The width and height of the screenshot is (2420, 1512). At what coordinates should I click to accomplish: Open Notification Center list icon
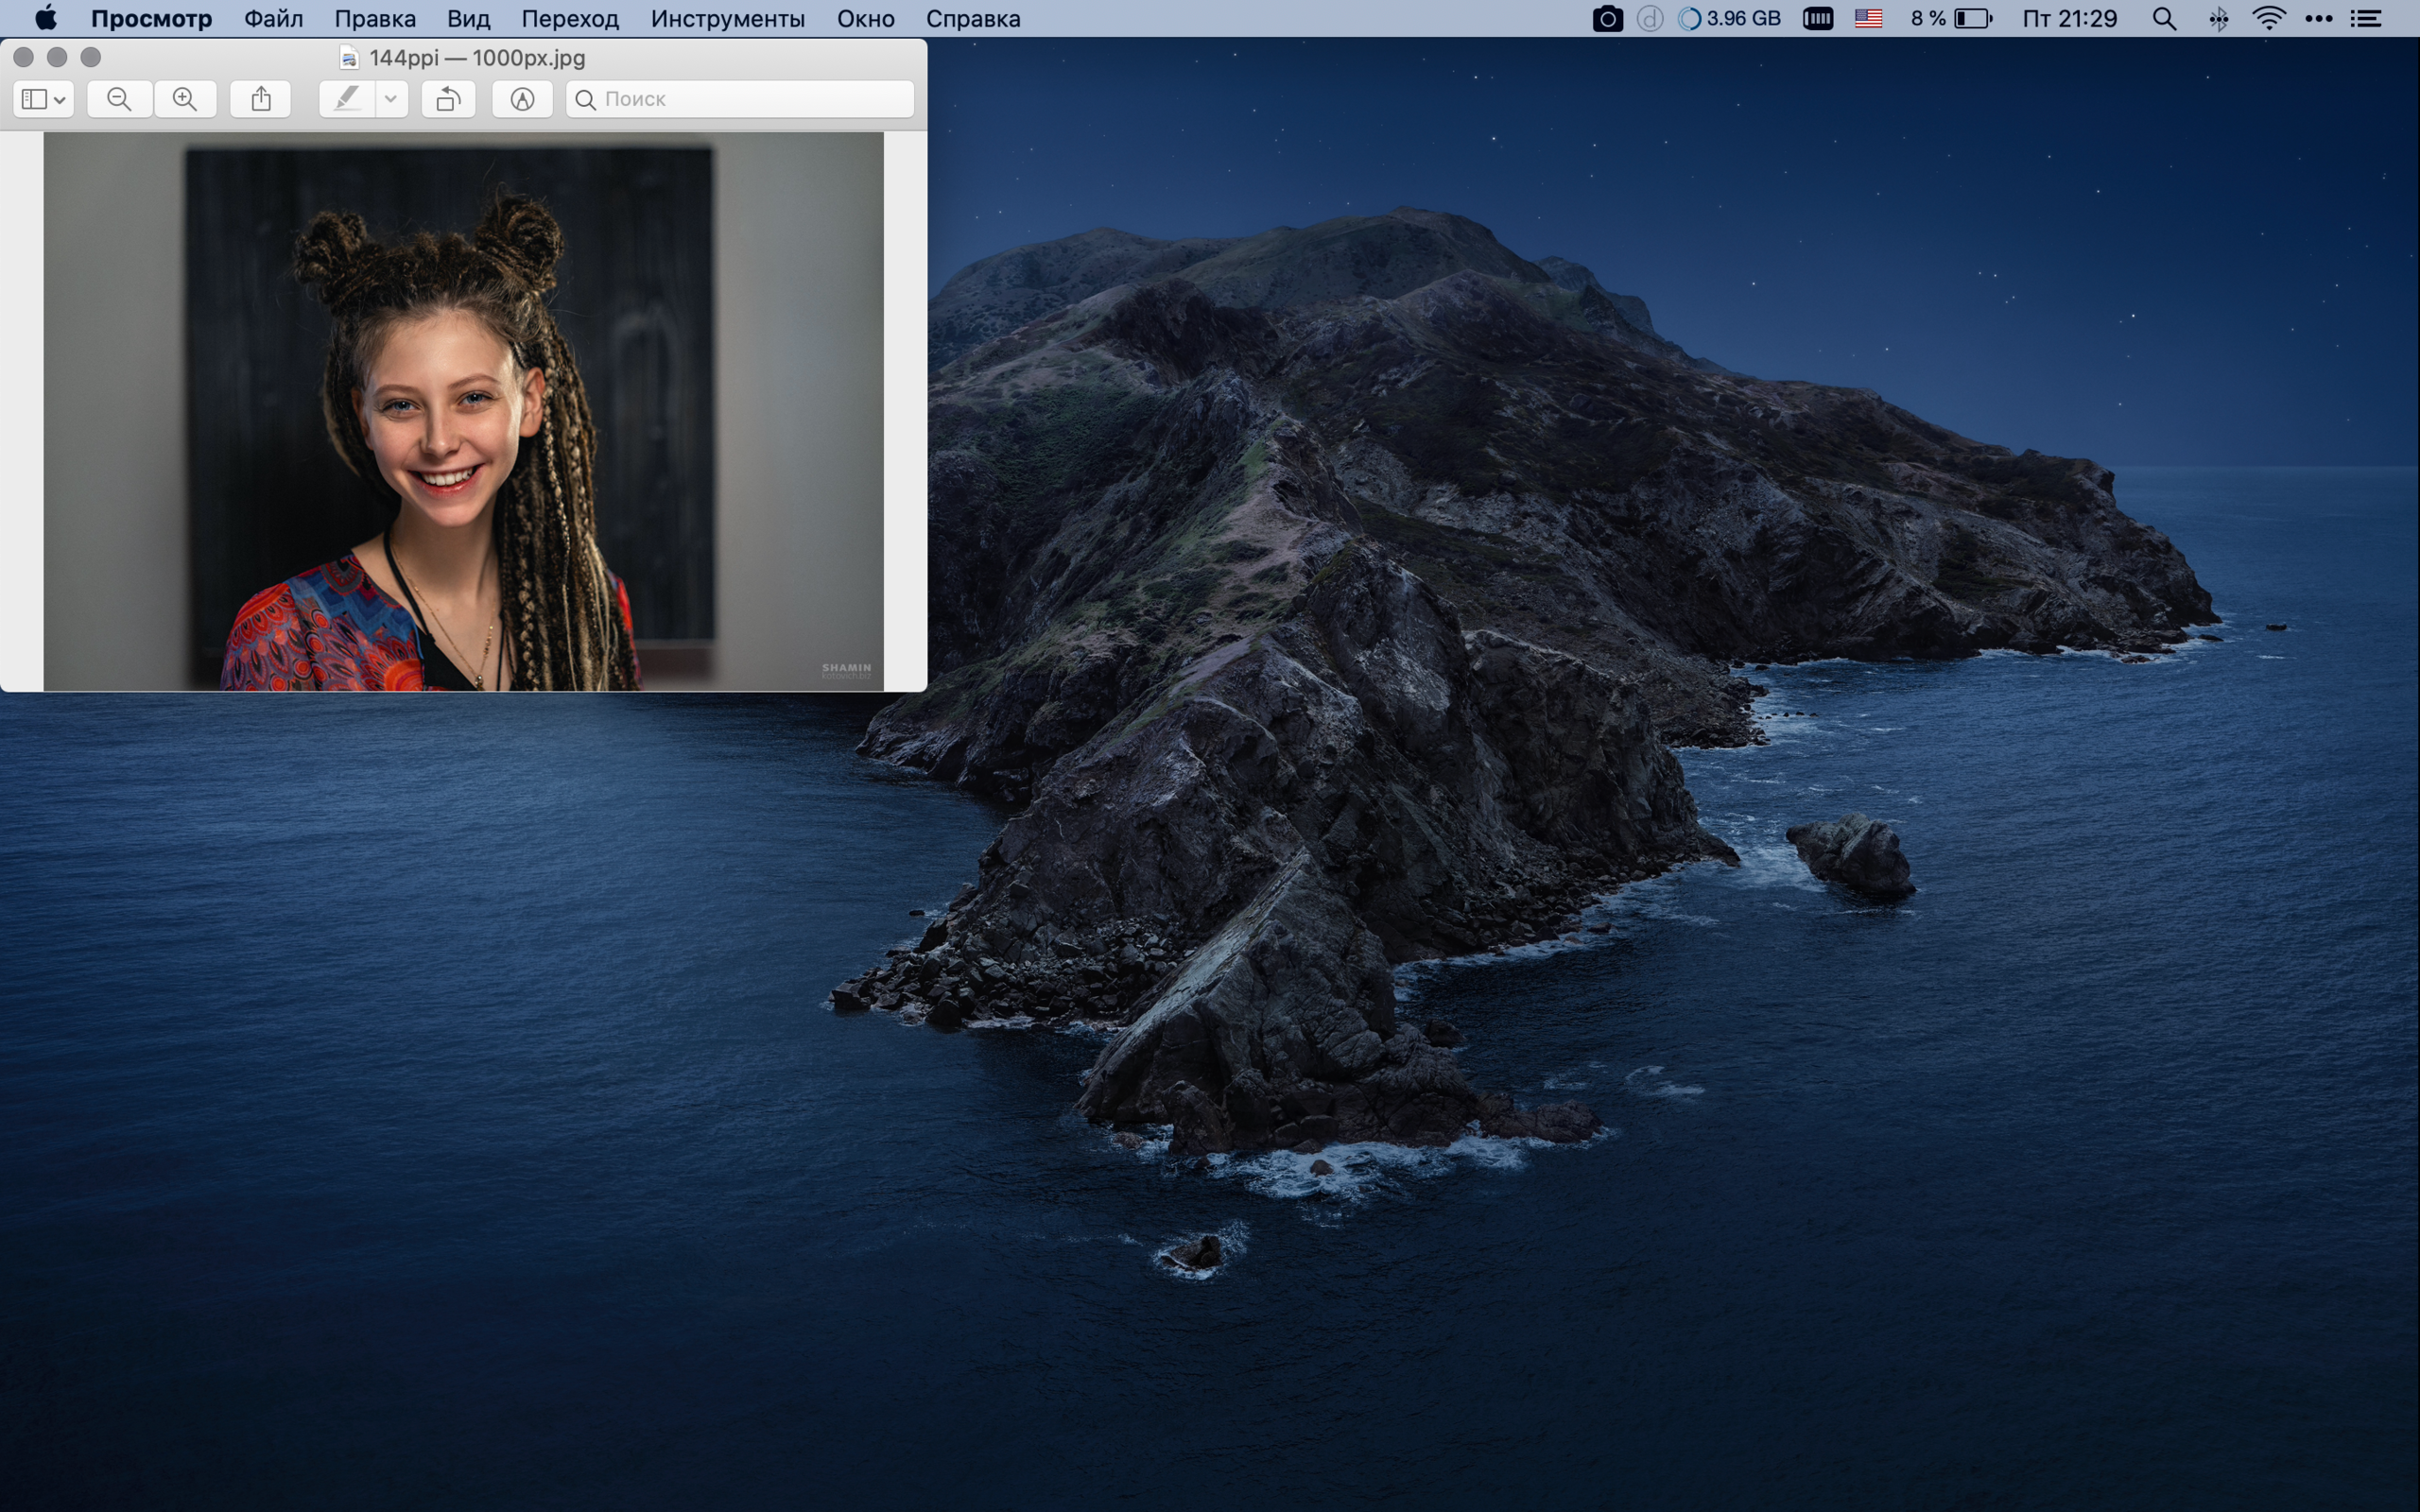click(x=2366, y=19)
